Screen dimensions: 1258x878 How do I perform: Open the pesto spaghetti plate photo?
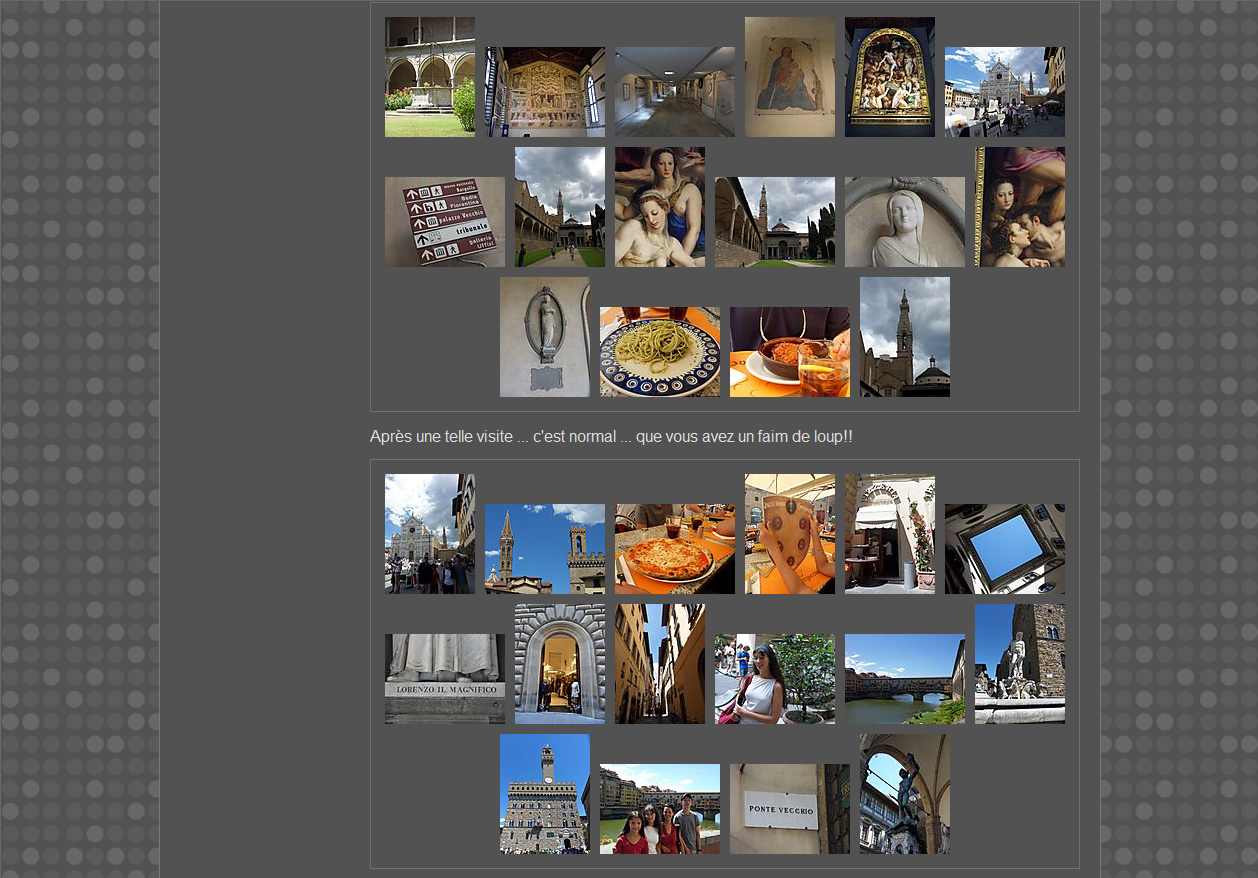pos(659,352)
